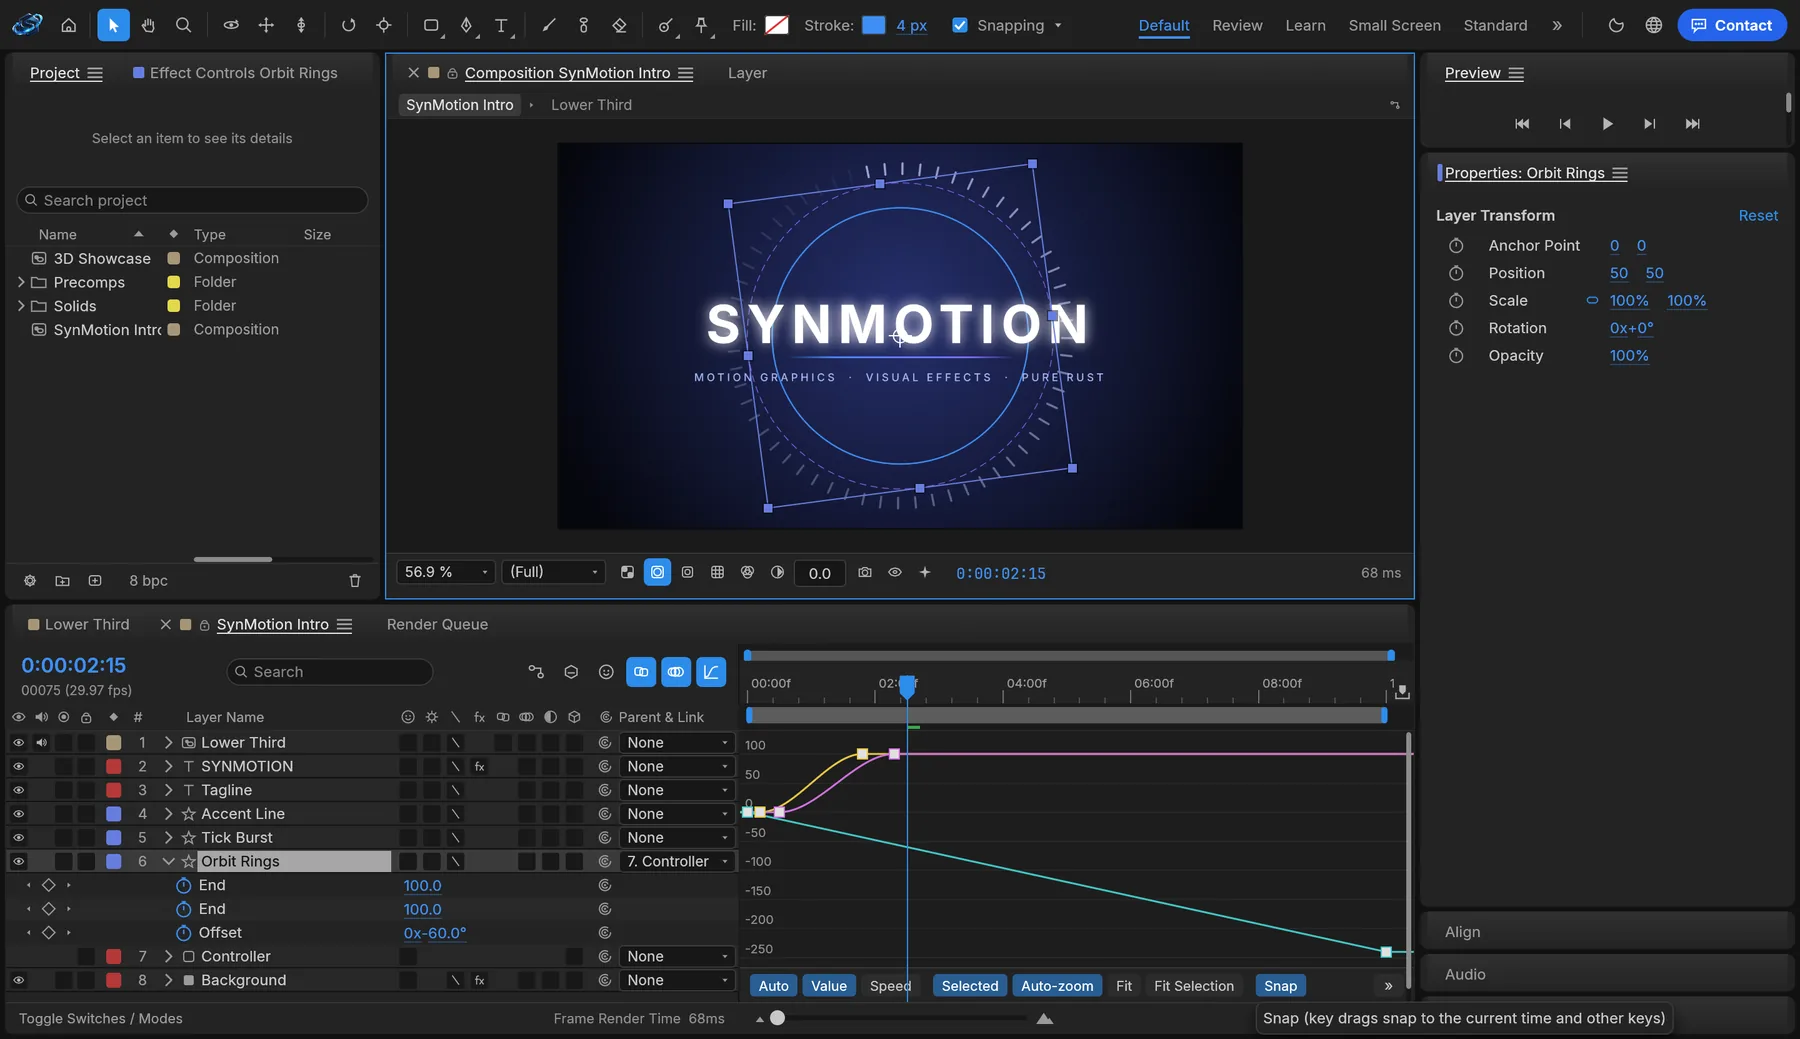
Task: Open the Layer viewer tab
Action: 747,73
